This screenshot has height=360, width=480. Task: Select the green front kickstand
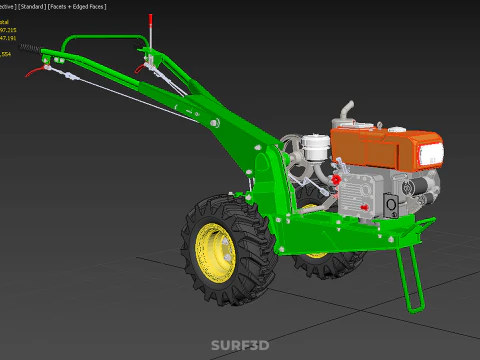tap(411, 278)
